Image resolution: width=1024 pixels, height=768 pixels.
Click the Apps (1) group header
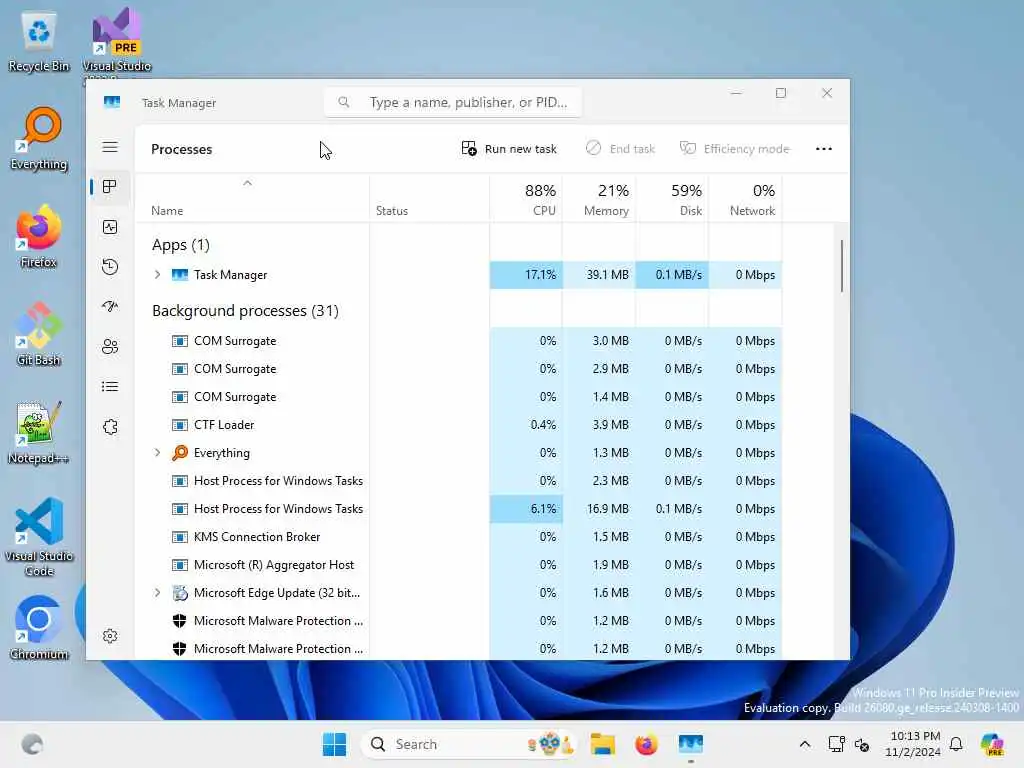(x=180, y=245)
